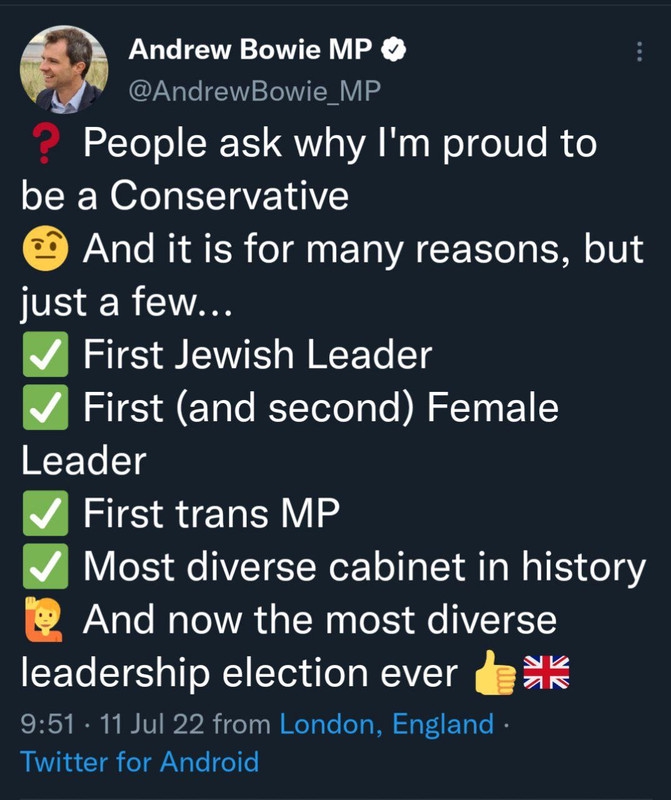Click the raised eyebrow face emoji
This screenshot has width=671, height=800.
tap(44, 250)
